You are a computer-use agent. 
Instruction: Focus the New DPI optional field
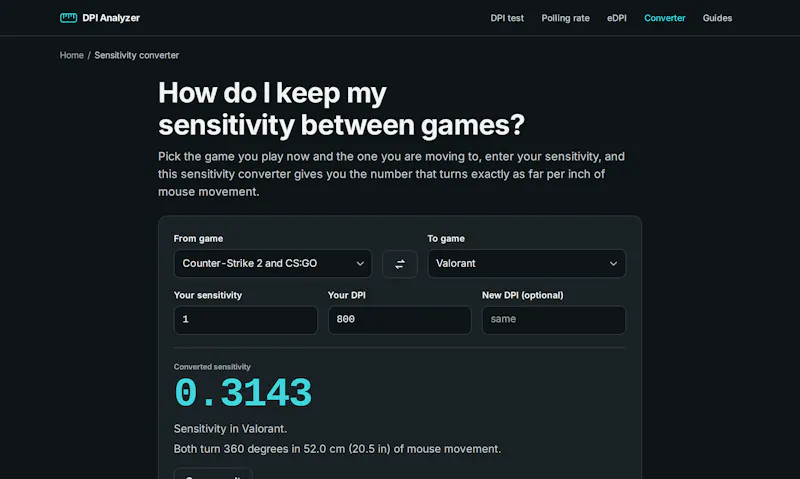[554, 320]
